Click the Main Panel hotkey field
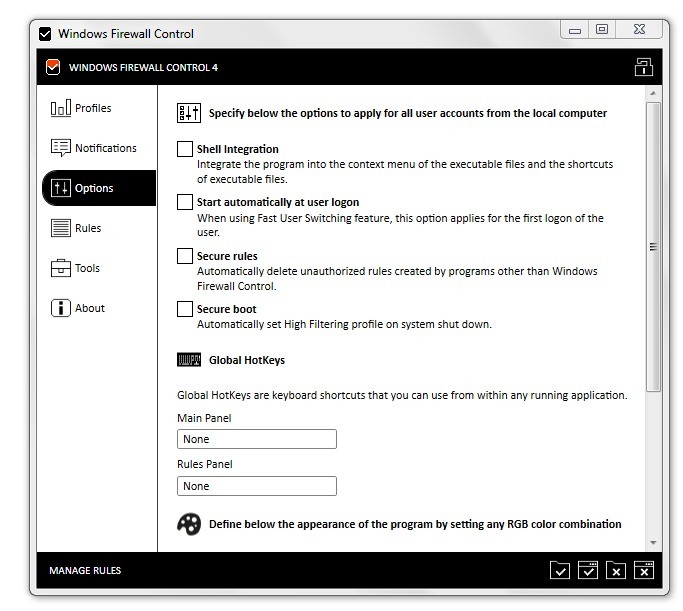 (257, 439)
